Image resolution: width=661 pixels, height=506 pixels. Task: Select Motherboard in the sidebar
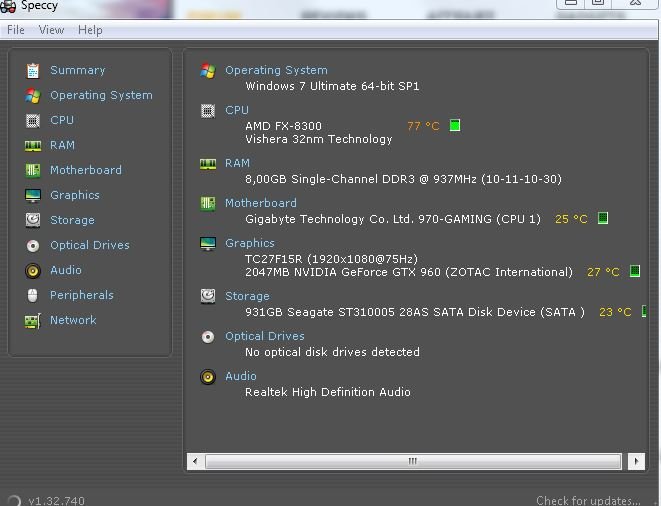86,170
